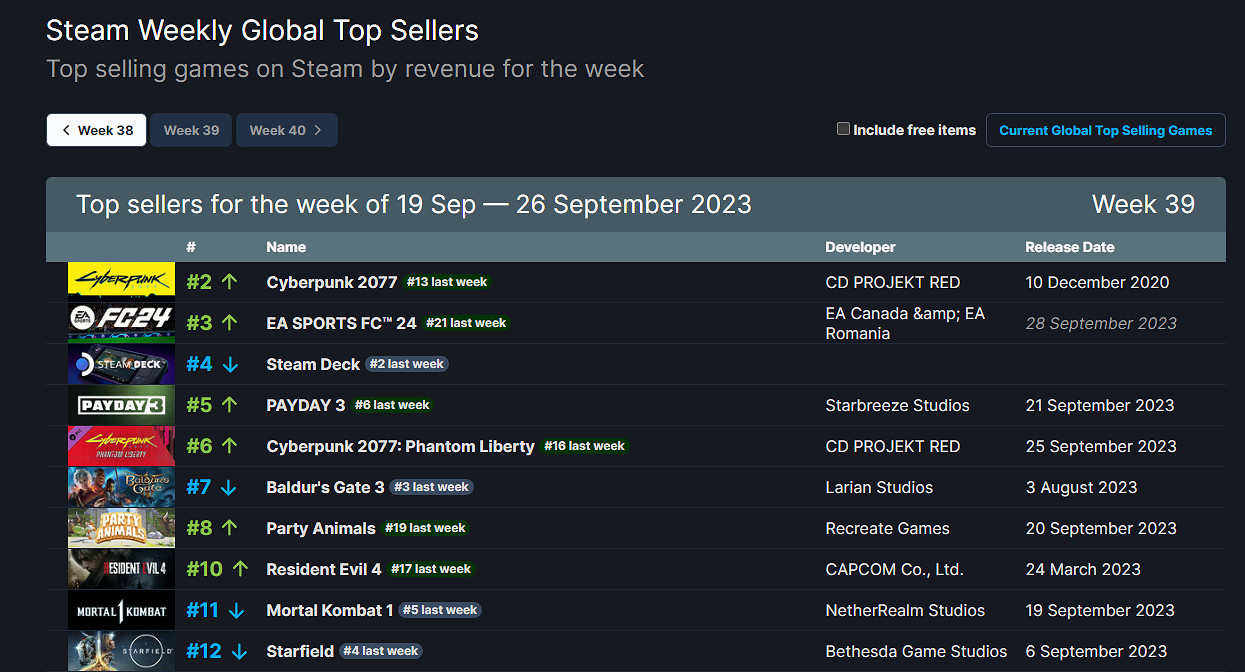Viewport: 1245px width, 672px height.
Task: Click the Release Date column header
Action: [1069, 247]
